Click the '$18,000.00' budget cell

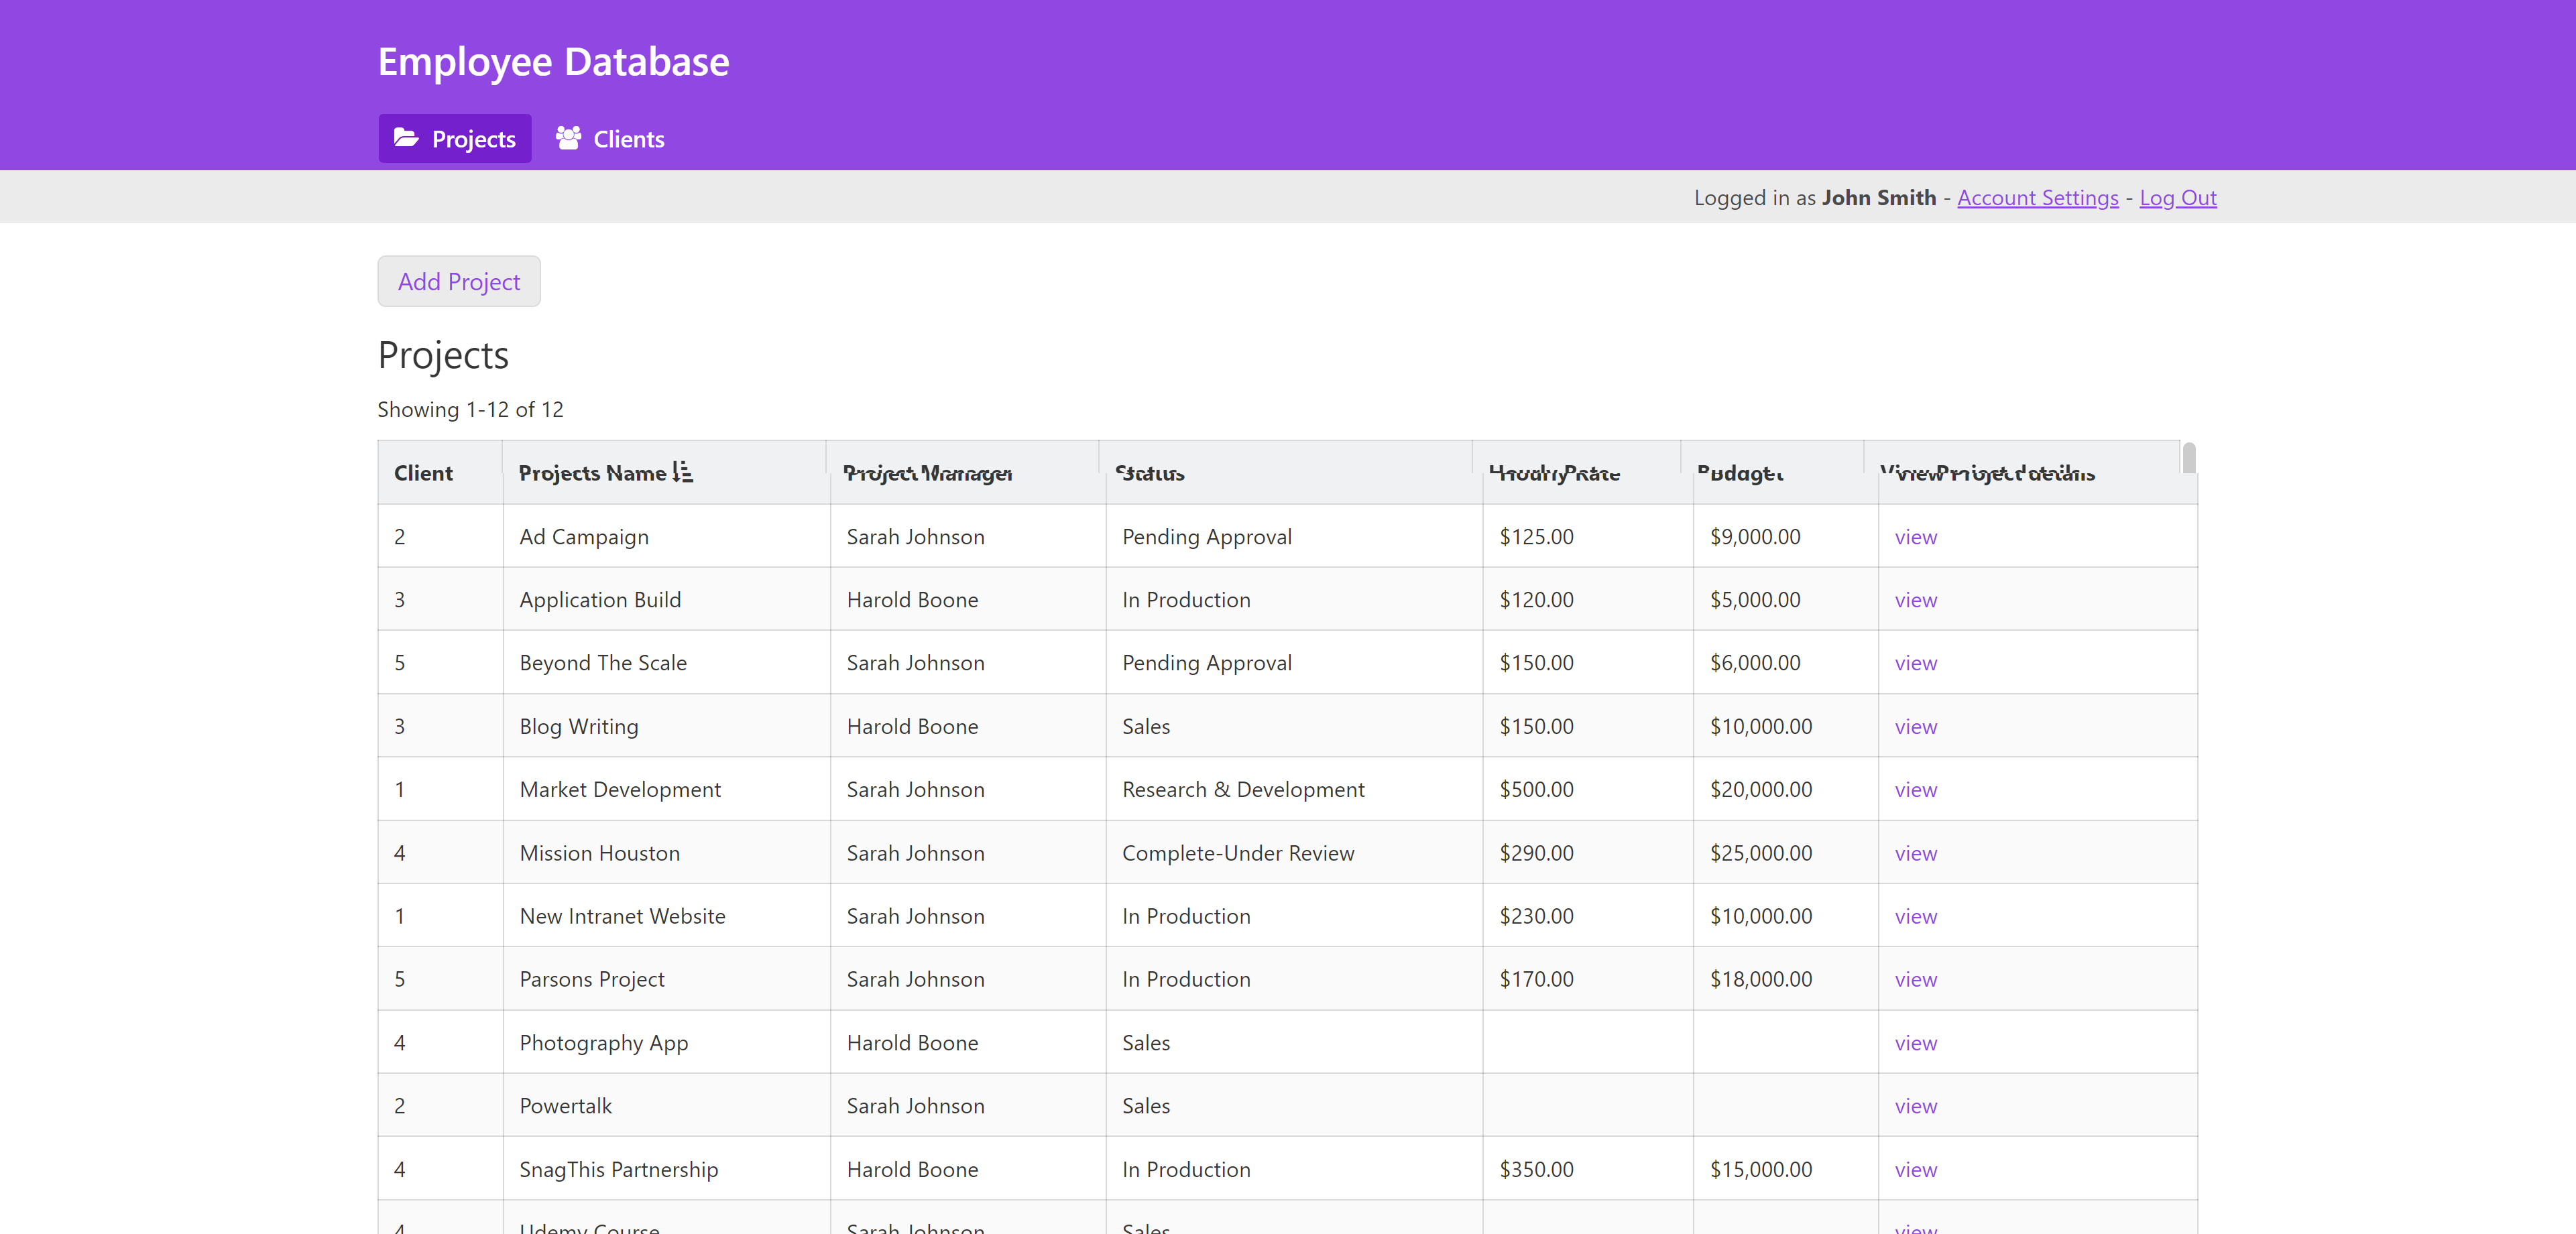[1786, 979]
